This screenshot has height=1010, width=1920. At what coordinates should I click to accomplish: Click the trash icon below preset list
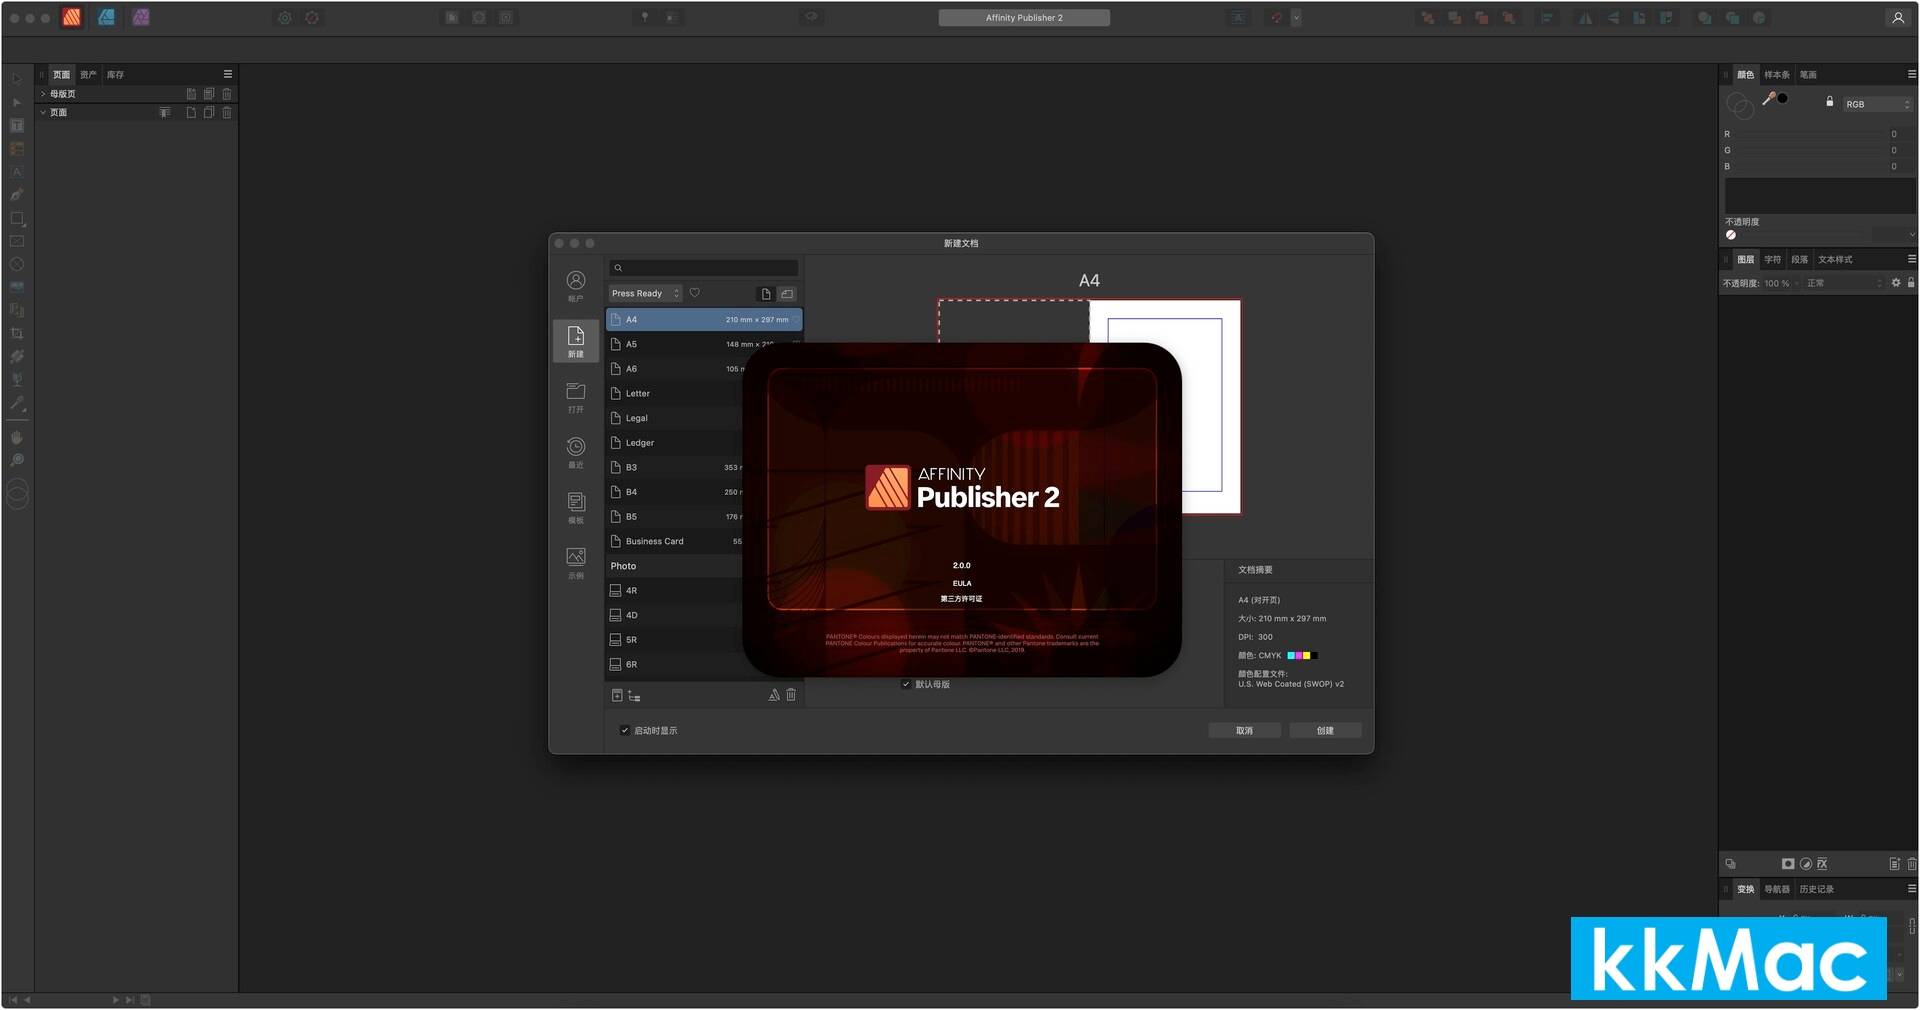(x=791, y=695)
